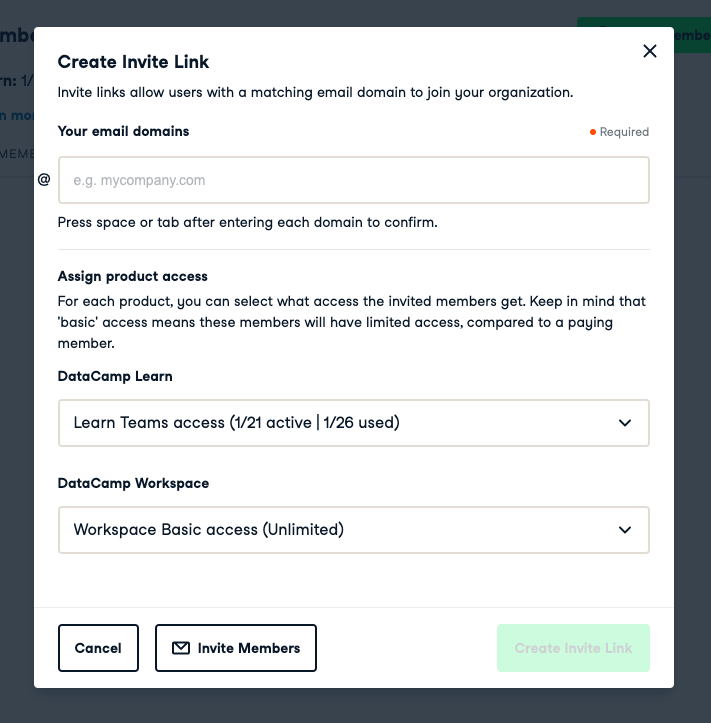Focus the email domains input field
Screen dimensions: 711x723
(354, 180)
